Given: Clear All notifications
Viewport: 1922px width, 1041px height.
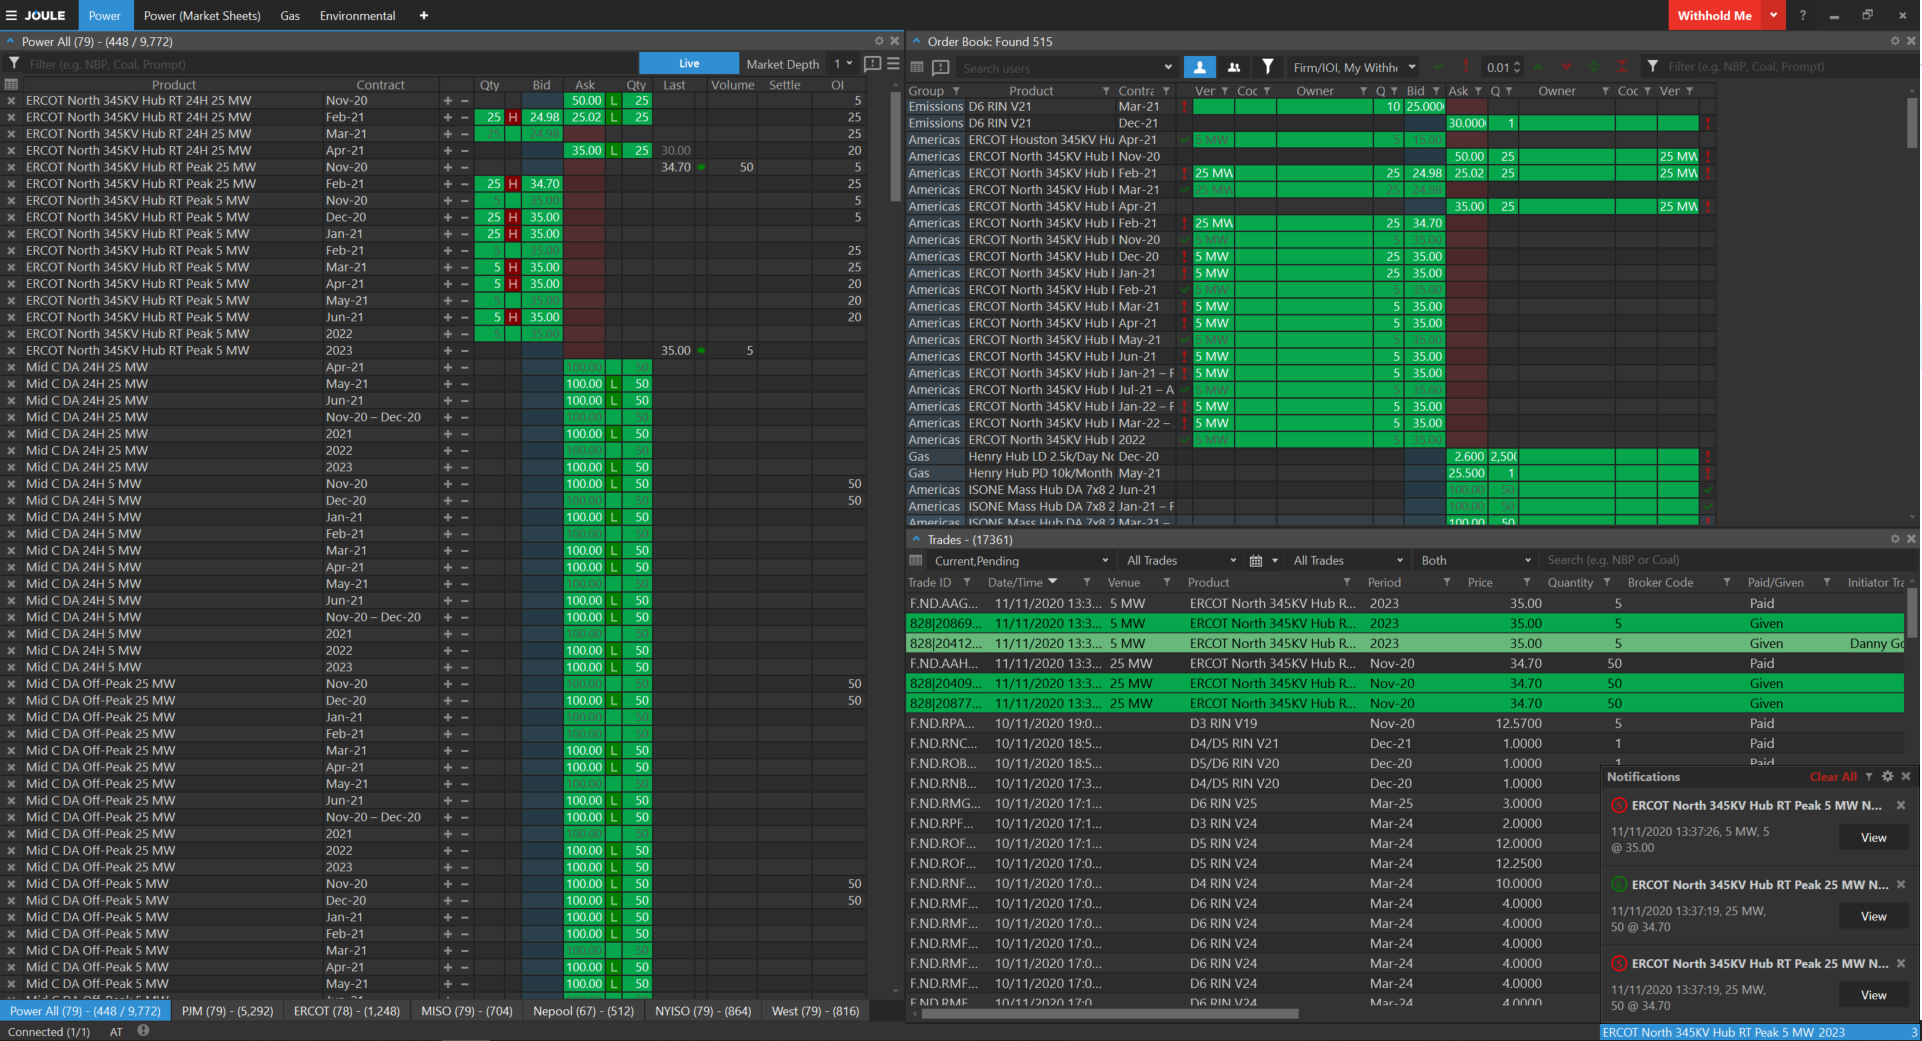Looking at the screenshot, I should pos(1833,777).
